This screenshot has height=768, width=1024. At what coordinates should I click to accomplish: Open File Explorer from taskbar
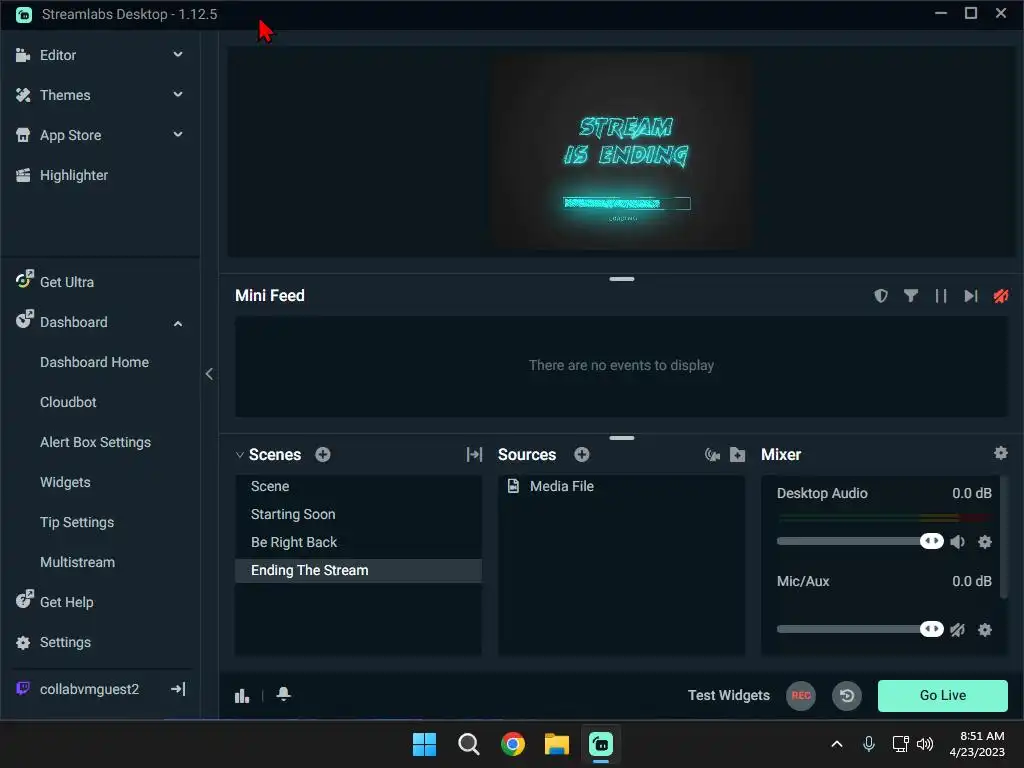coord(557,744)
